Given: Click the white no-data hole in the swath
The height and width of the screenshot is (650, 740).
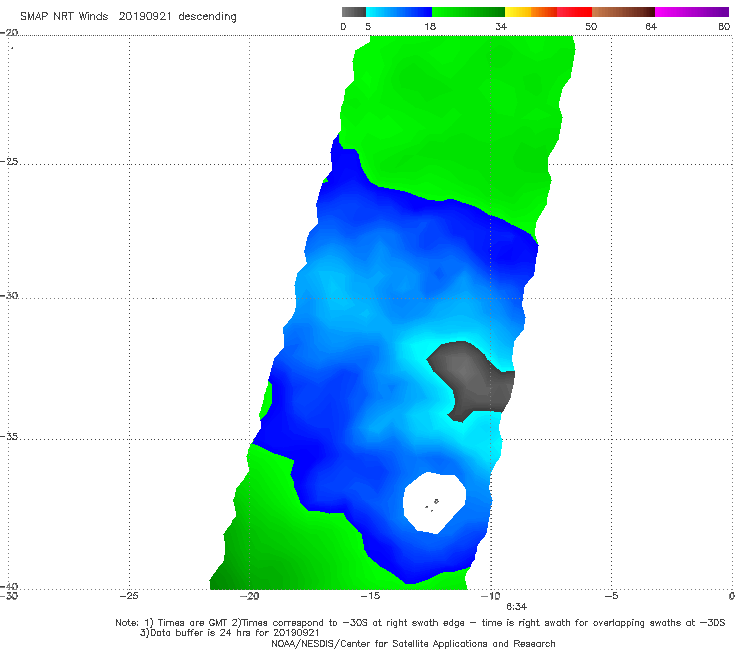Looking at the screenshot, I should [434, 503].
